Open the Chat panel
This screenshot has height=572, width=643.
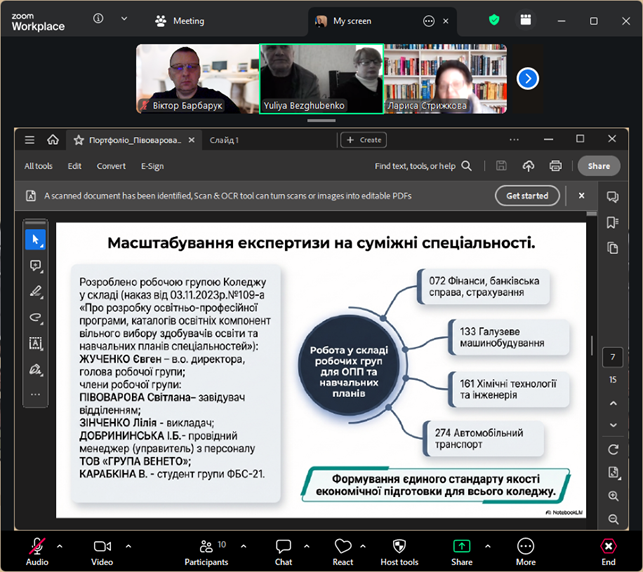(283, 552)
